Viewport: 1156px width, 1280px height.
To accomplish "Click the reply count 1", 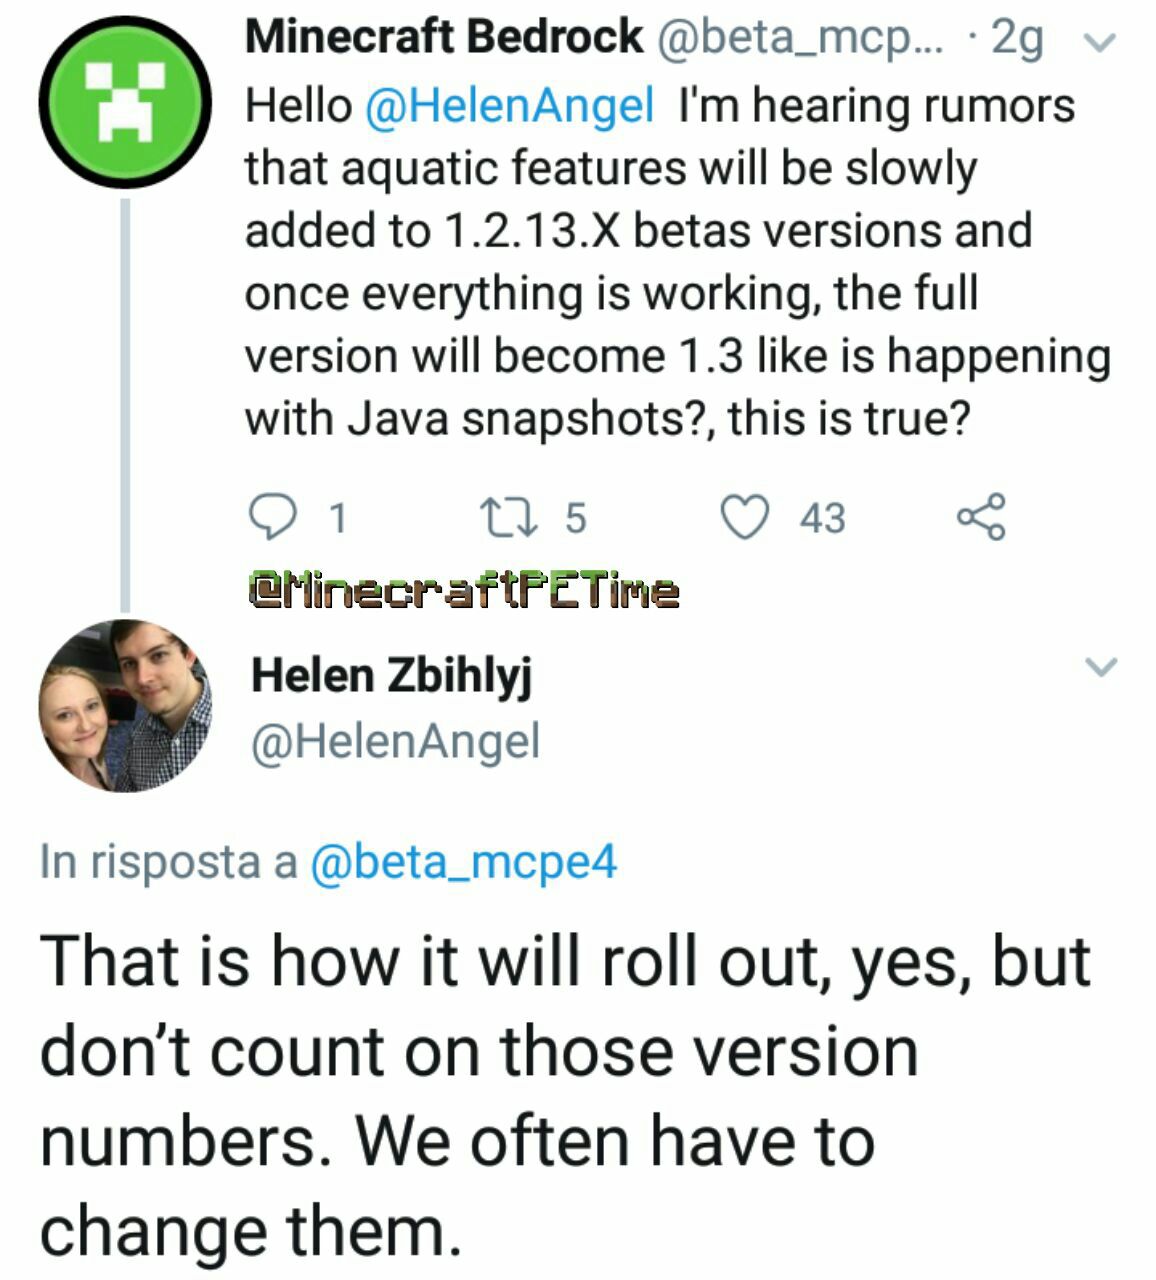I will pyautogui.click(x=338, y=518).
